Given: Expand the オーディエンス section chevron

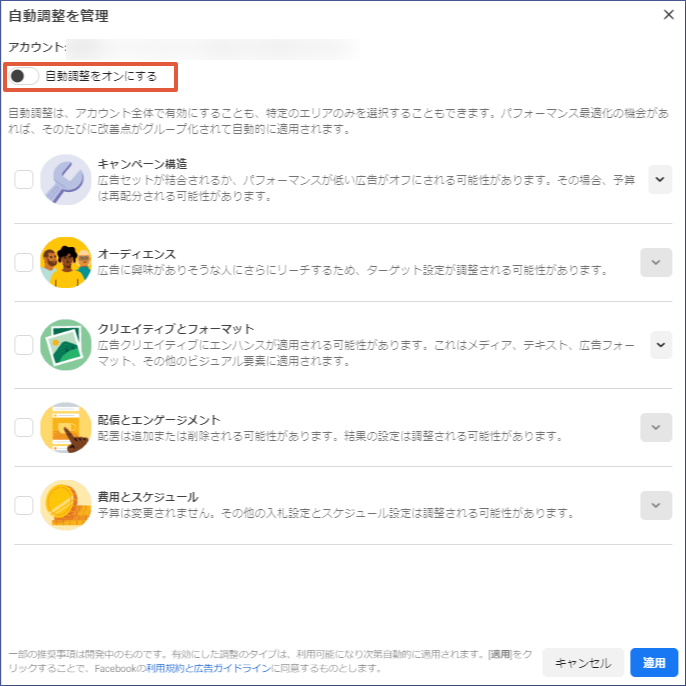Looking at the screenshot, I should click(x=656, y=263).
